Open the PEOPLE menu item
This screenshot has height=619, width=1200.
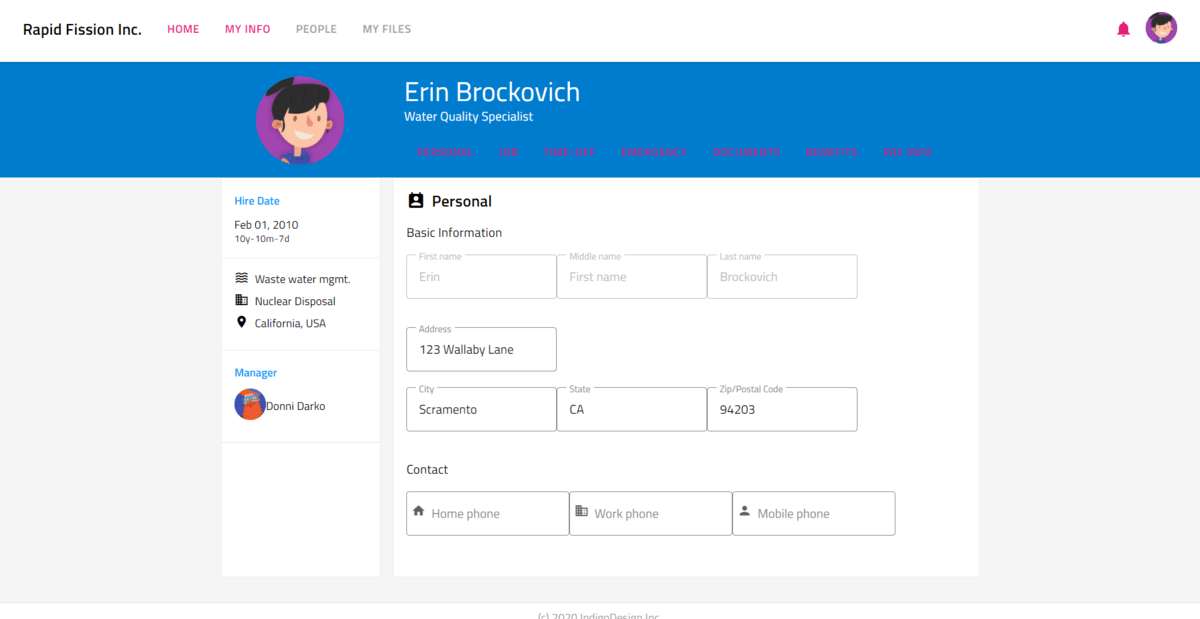316,29
